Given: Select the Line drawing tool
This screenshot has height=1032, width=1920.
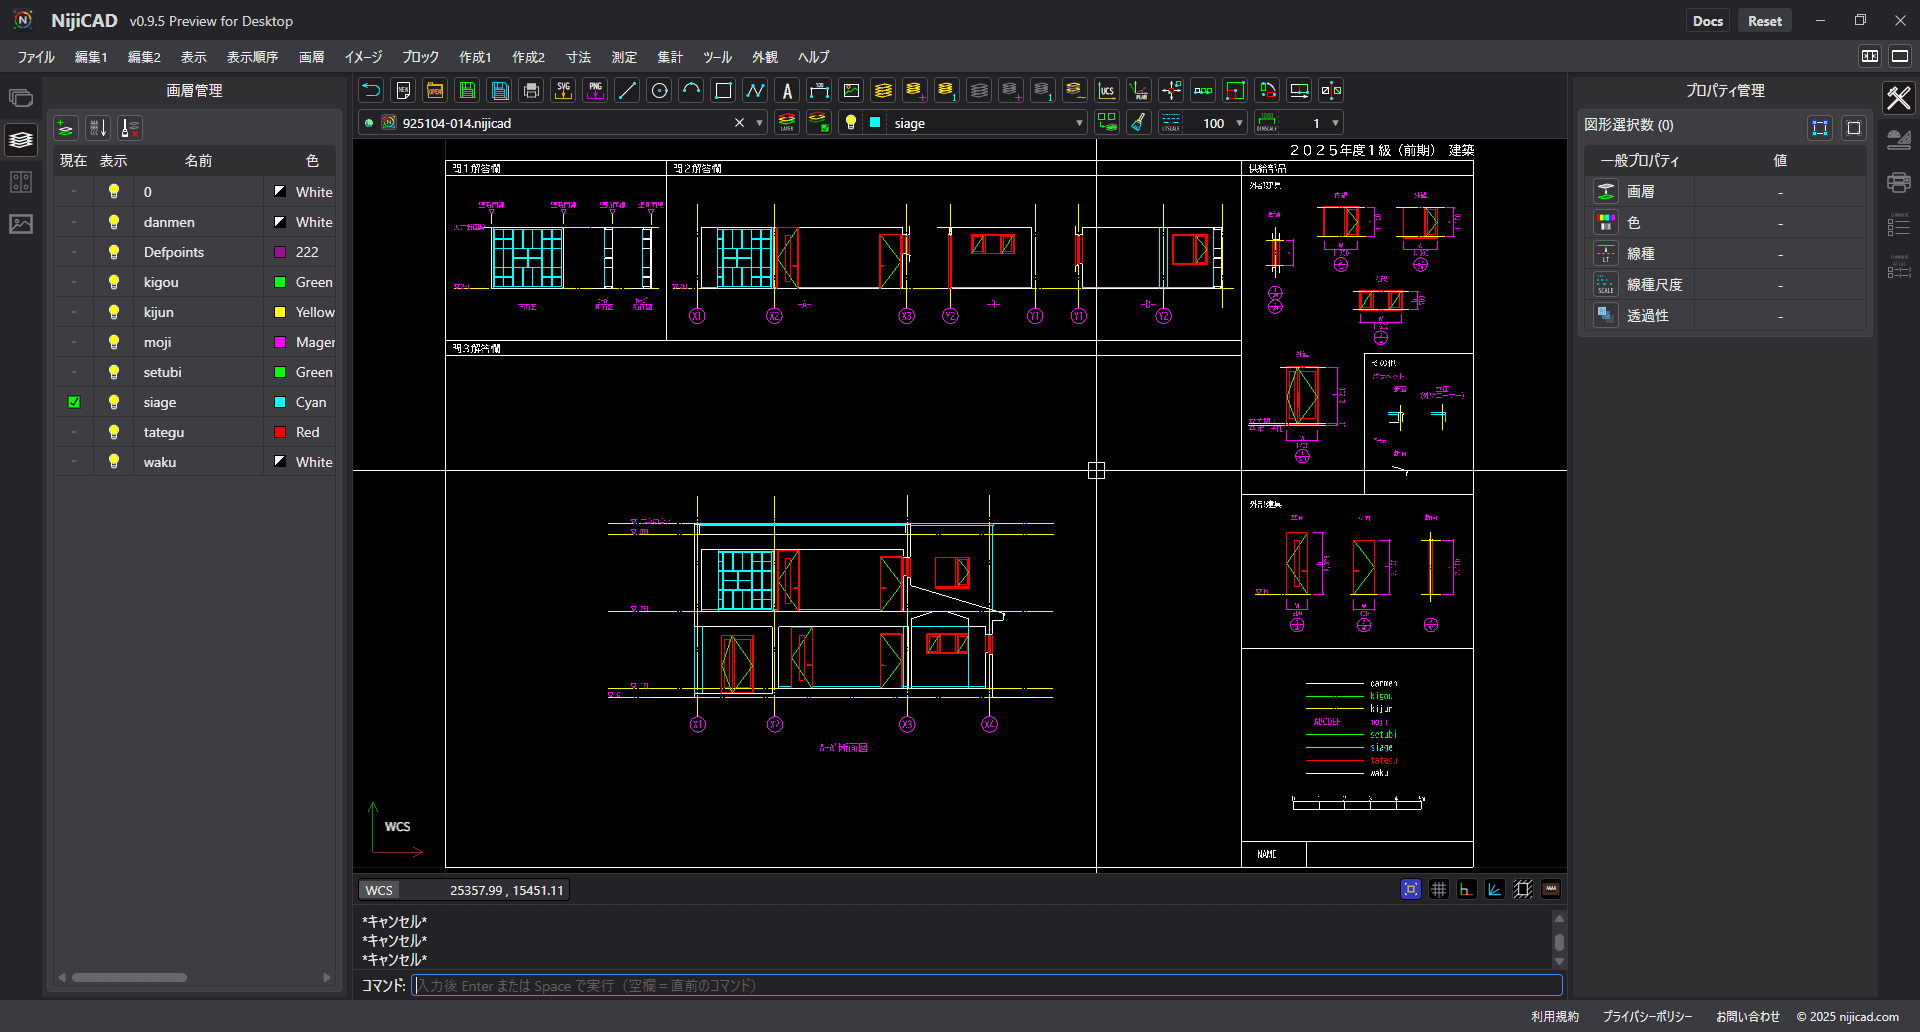Looking at the screenshot, I should (x=627, y=91).
